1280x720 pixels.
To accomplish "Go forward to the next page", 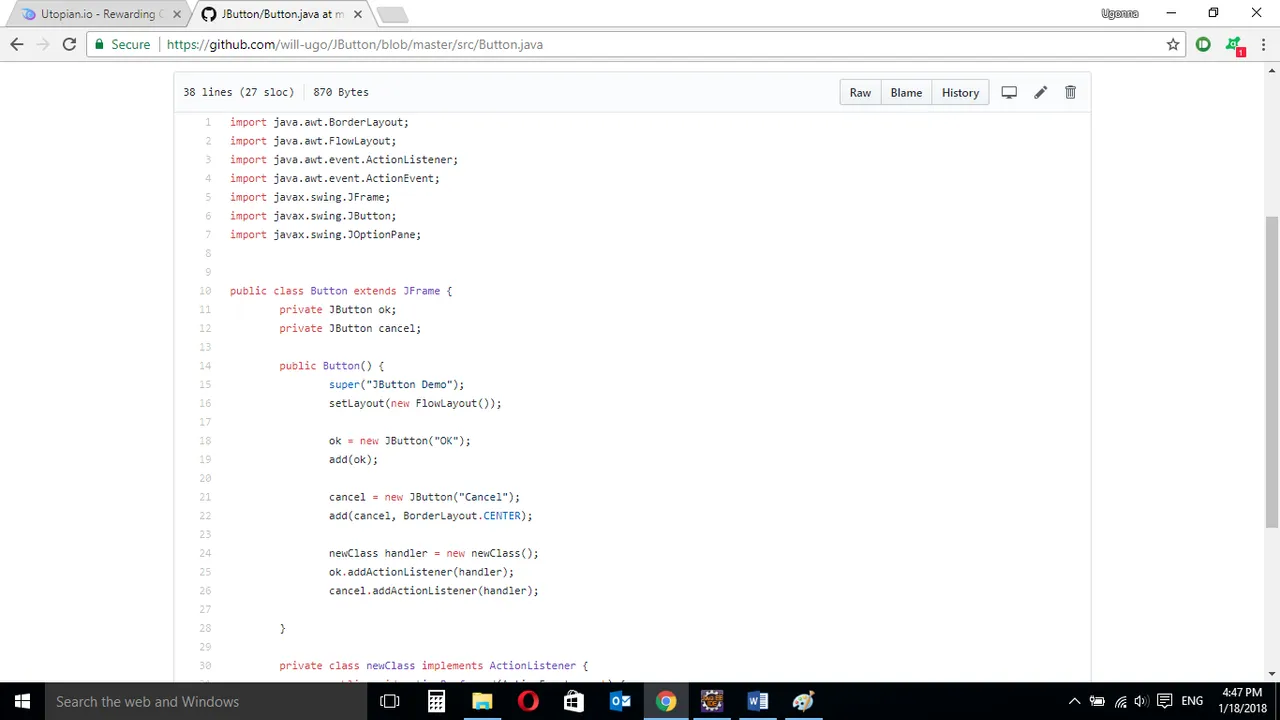I will (x=43, y=44).
